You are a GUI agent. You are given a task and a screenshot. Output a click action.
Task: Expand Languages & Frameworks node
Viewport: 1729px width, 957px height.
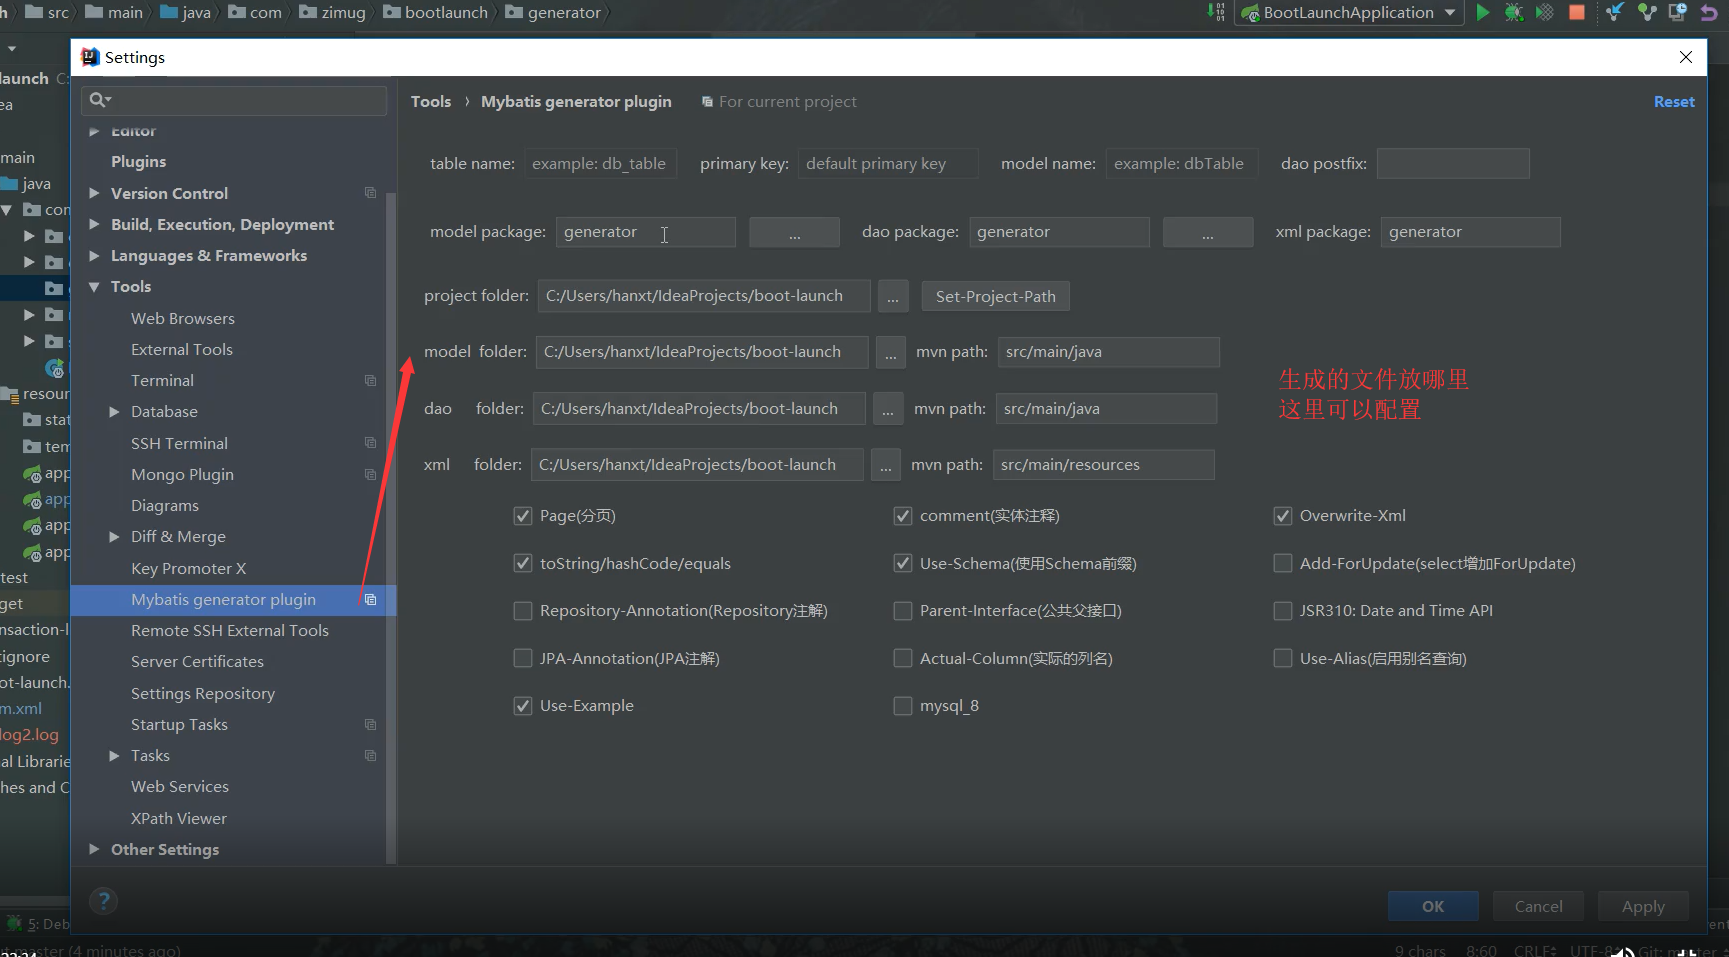(x=94, y=256)
